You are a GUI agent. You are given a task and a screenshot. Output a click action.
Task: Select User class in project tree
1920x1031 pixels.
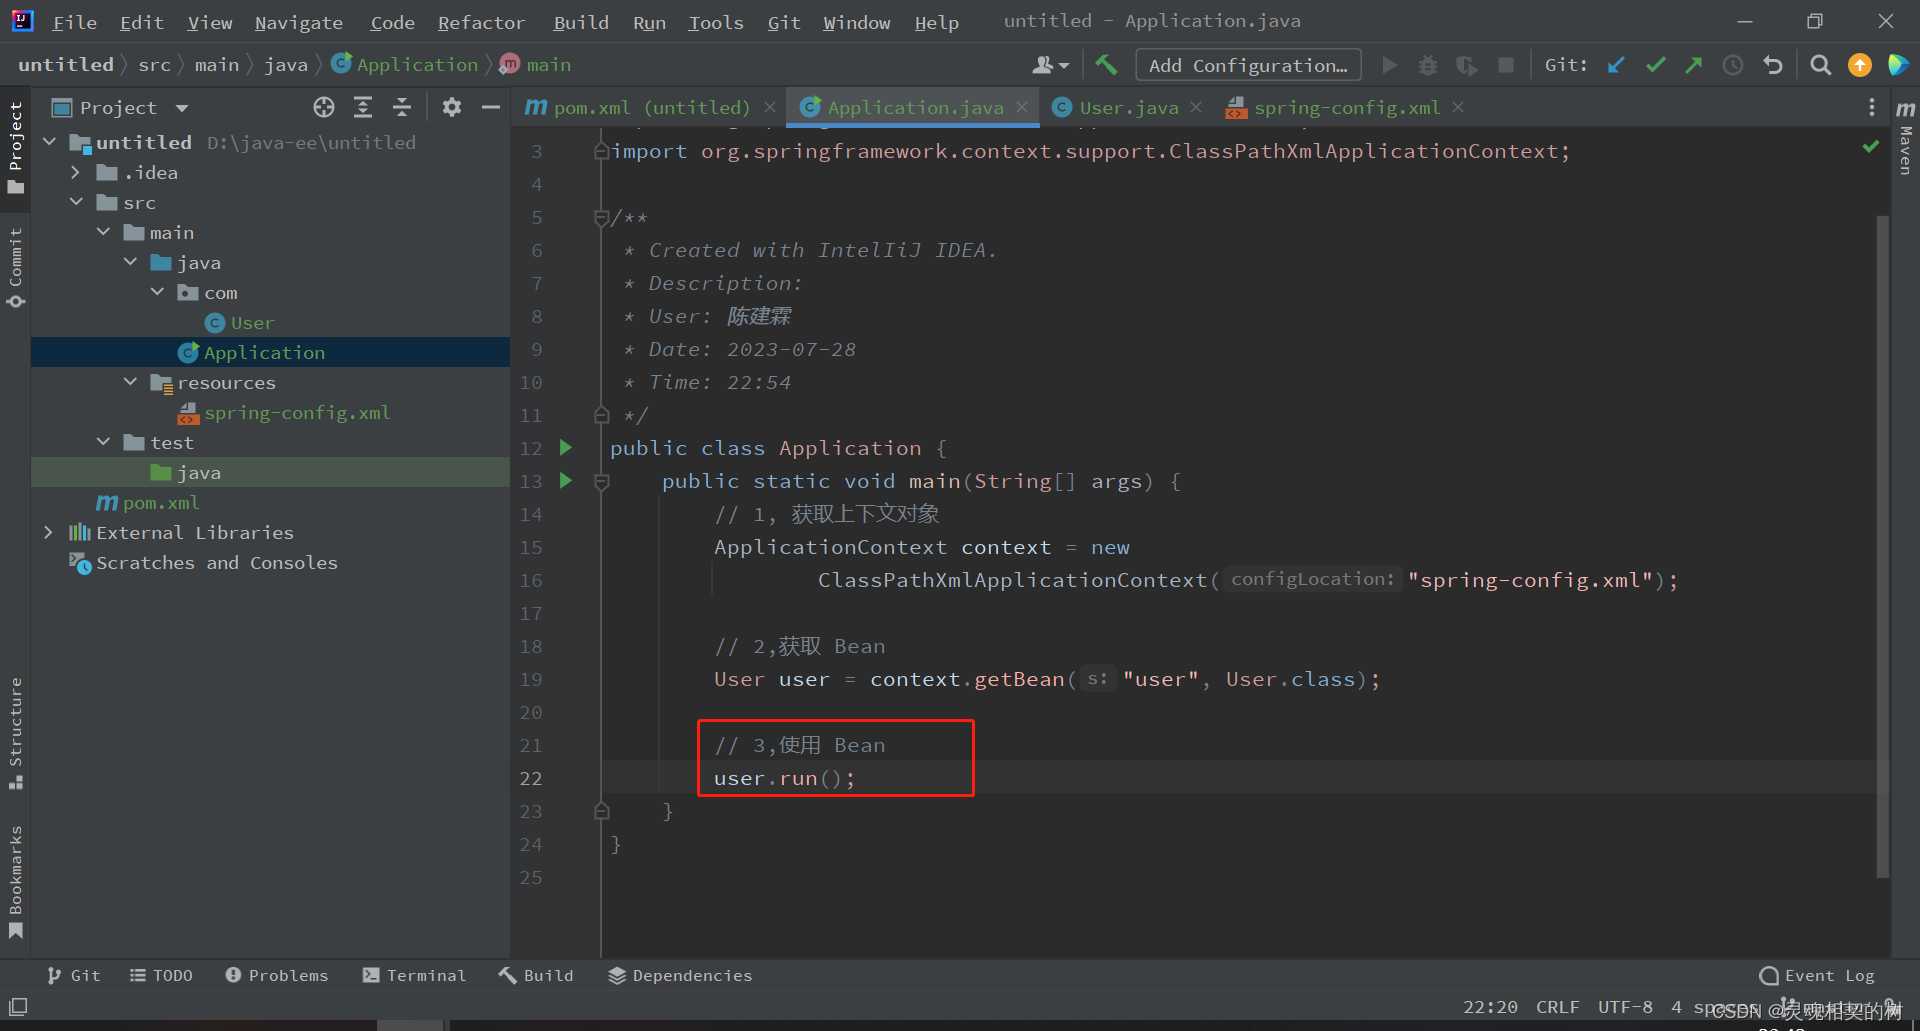(252, 323)
